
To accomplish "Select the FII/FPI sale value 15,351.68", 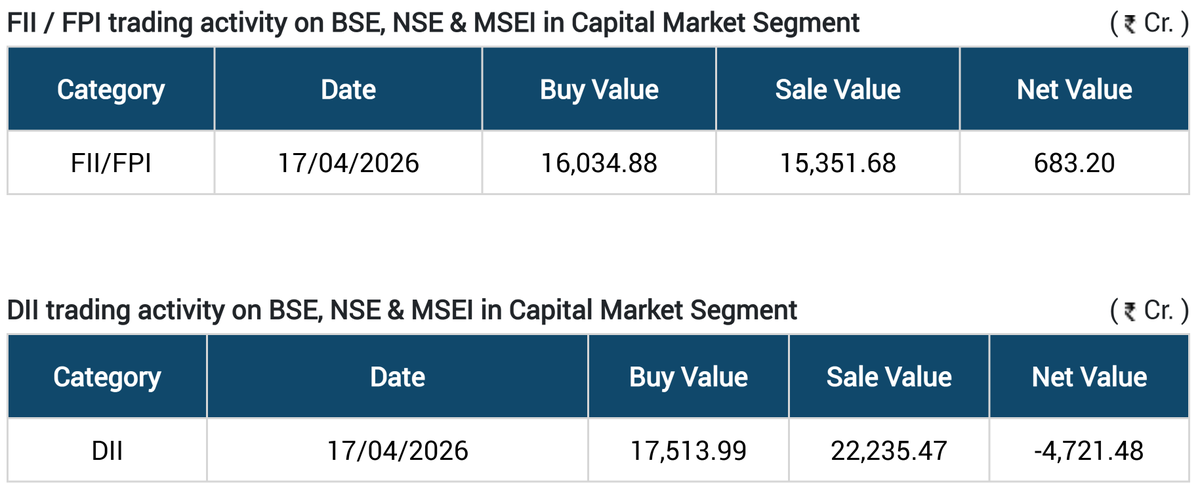I will tap(838, 162).
